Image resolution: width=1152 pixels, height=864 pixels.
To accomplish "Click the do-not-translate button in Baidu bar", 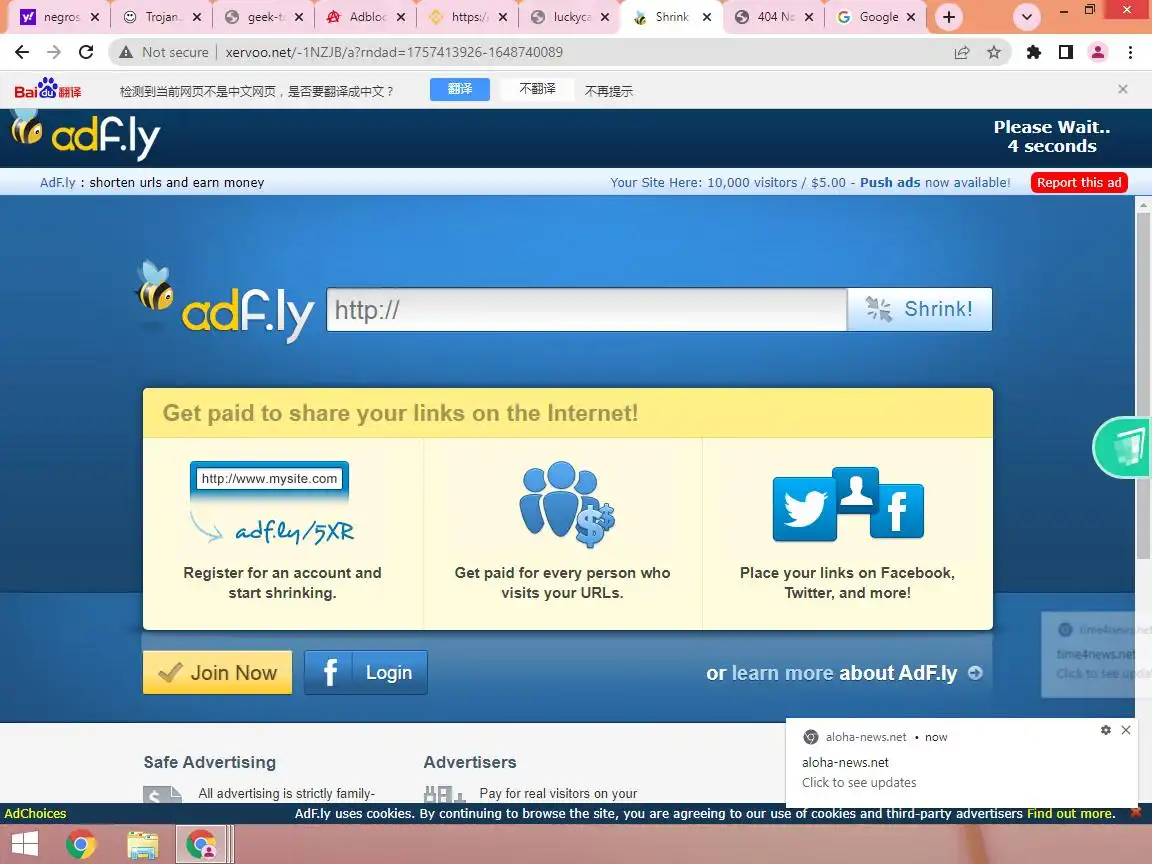I will (537, 89).
